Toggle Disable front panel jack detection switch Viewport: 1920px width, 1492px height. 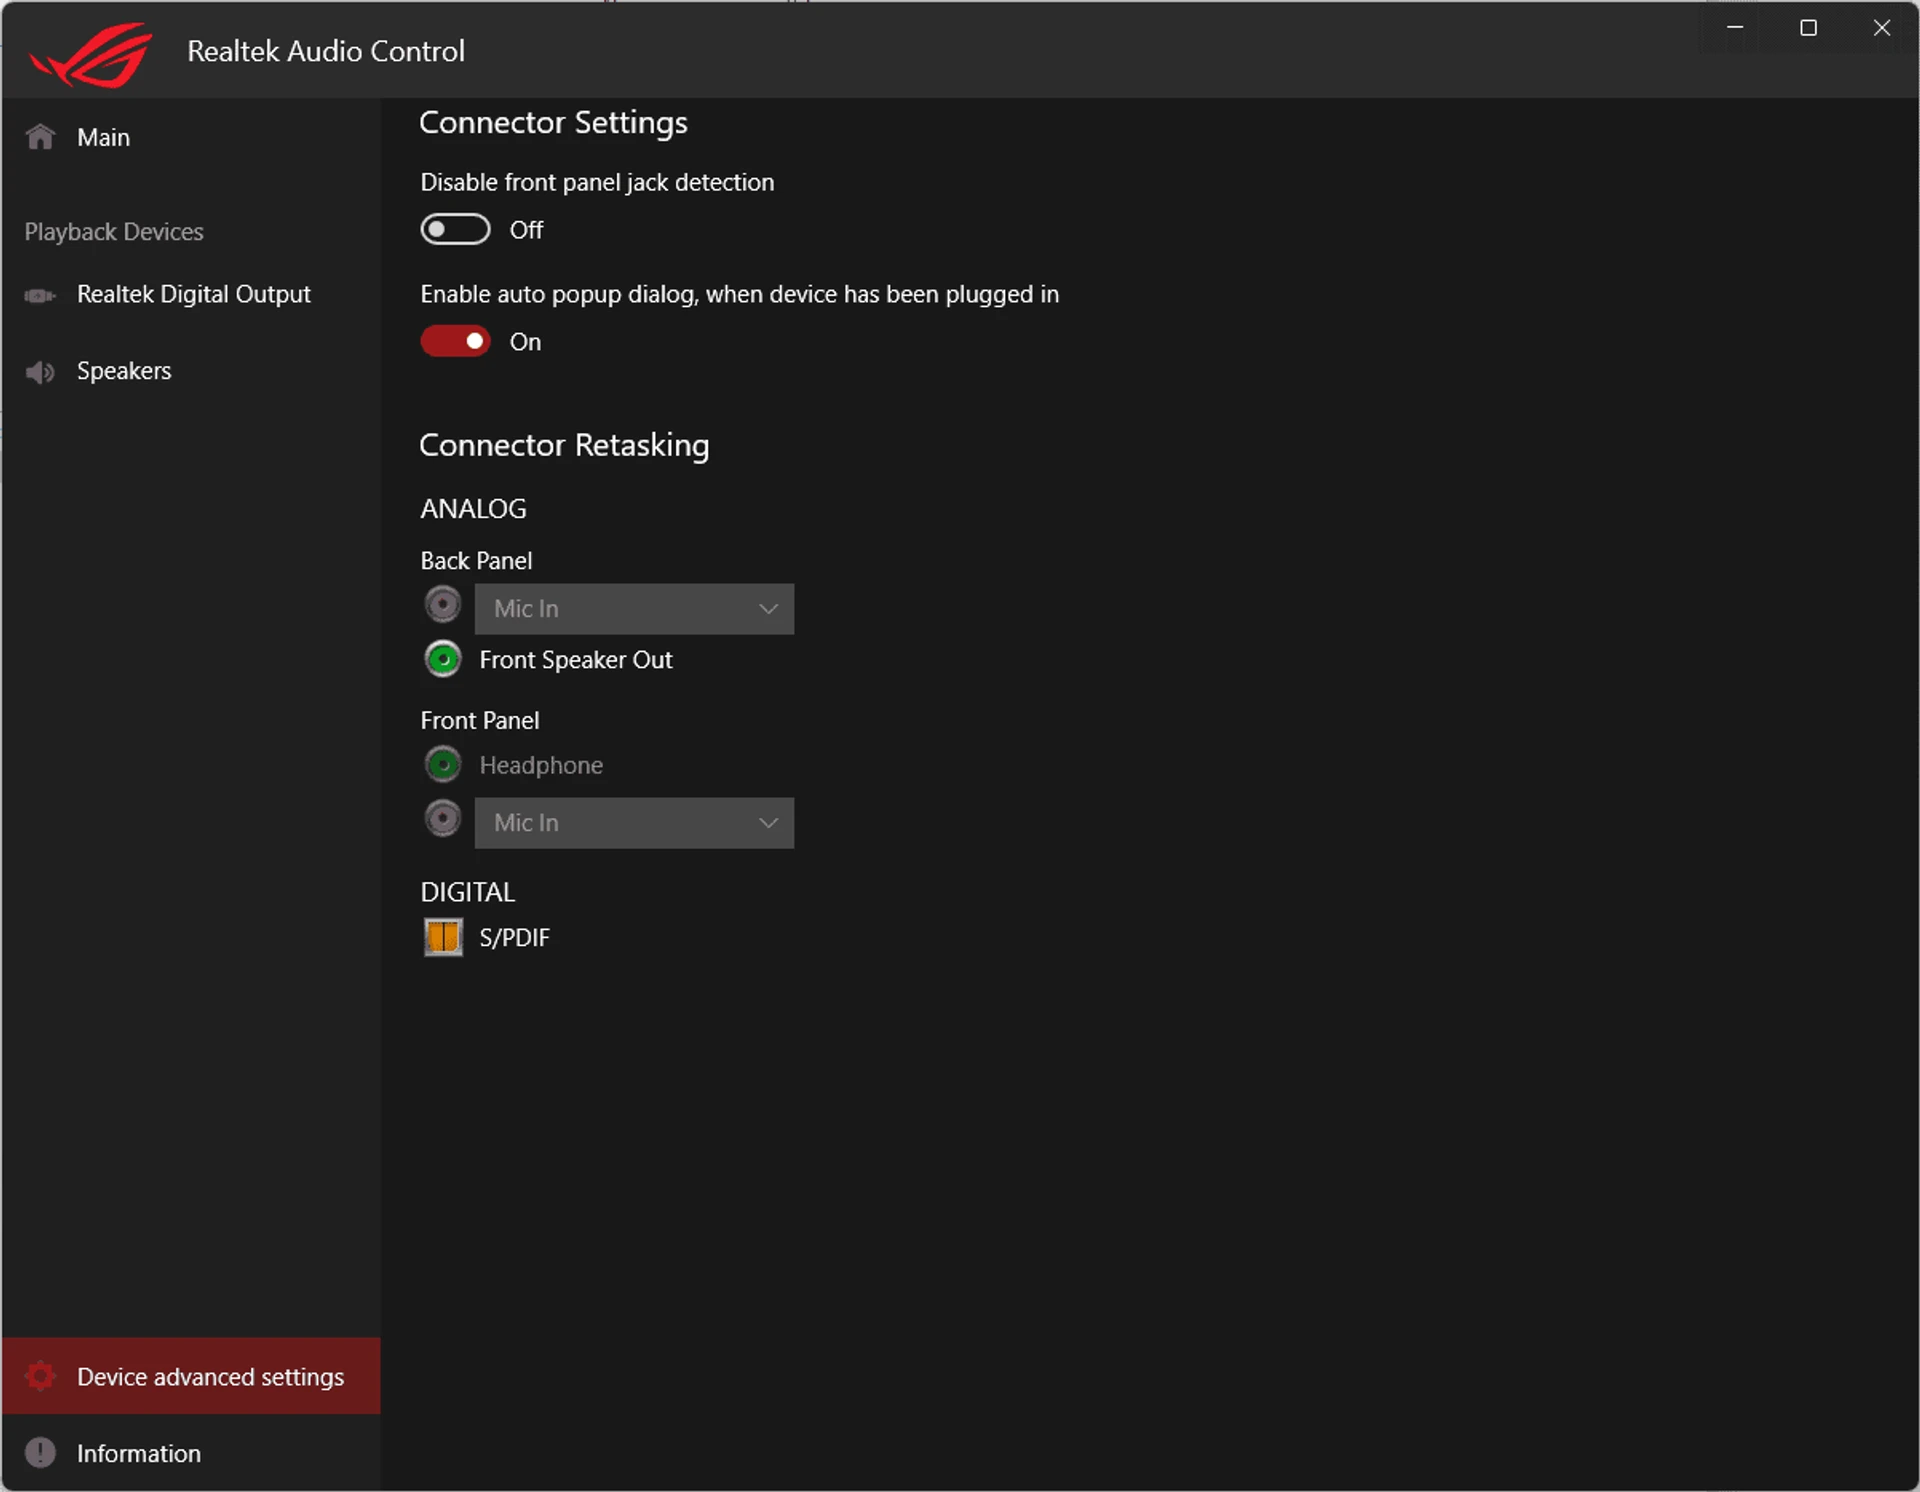coord(455,230)
